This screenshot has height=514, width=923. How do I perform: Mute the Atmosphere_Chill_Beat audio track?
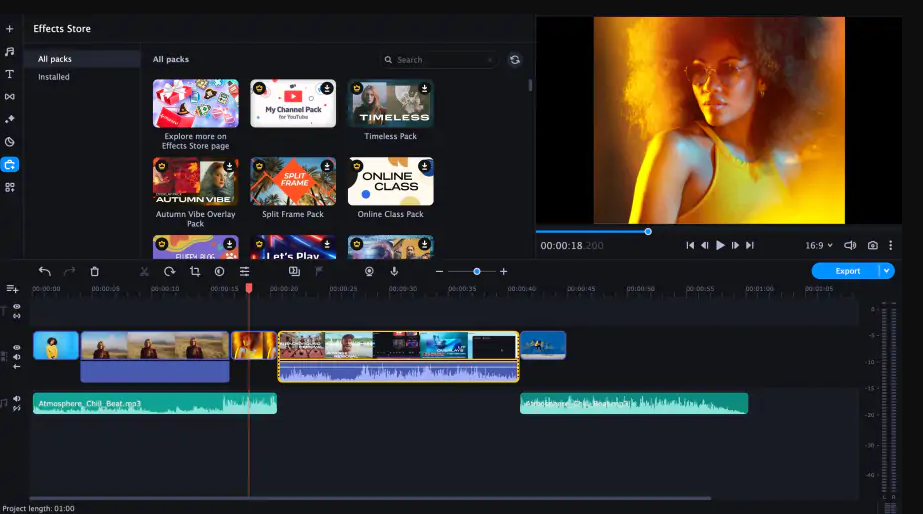[x=17, y=398]
